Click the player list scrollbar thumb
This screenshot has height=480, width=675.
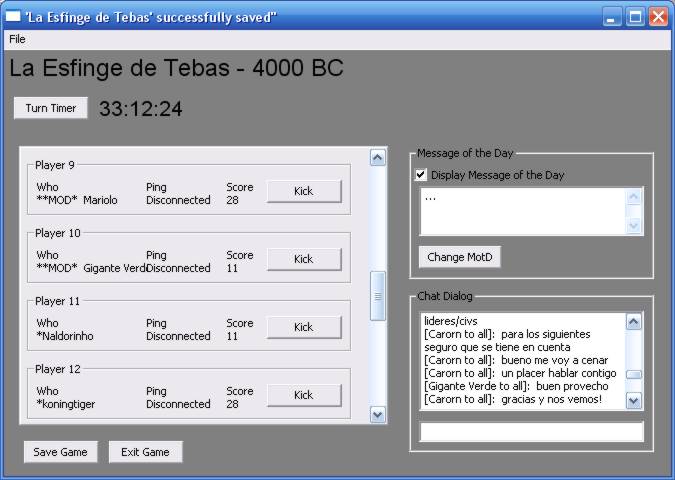(x=378, y=296)
